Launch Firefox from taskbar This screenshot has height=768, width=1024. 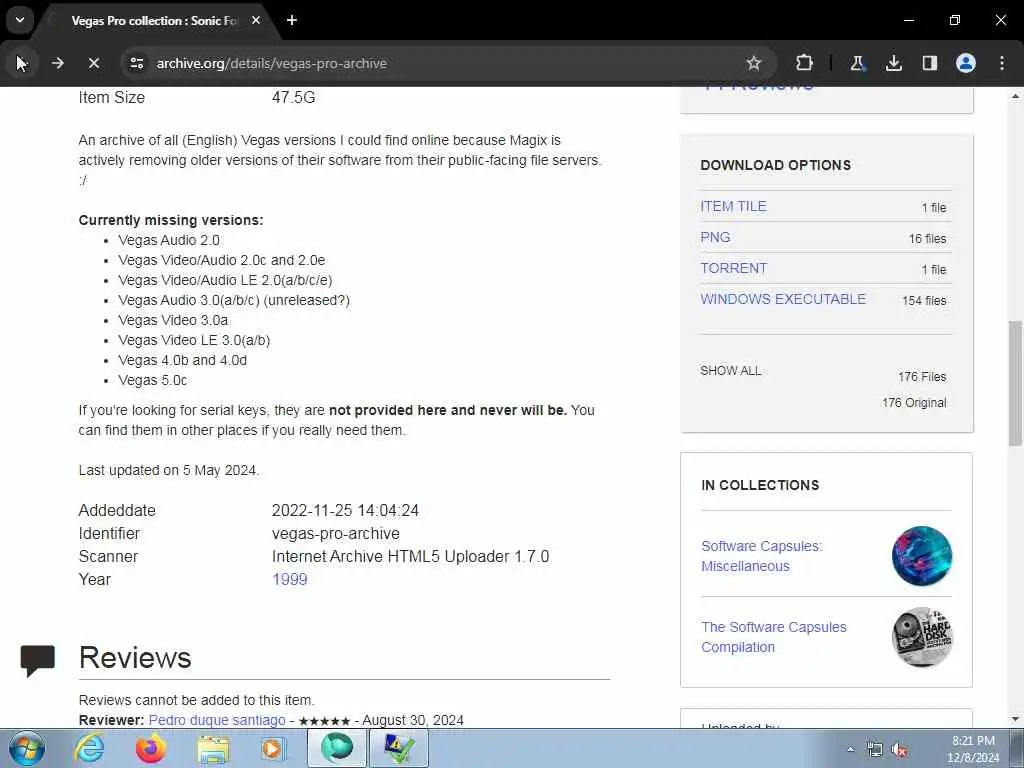[150, 748]
